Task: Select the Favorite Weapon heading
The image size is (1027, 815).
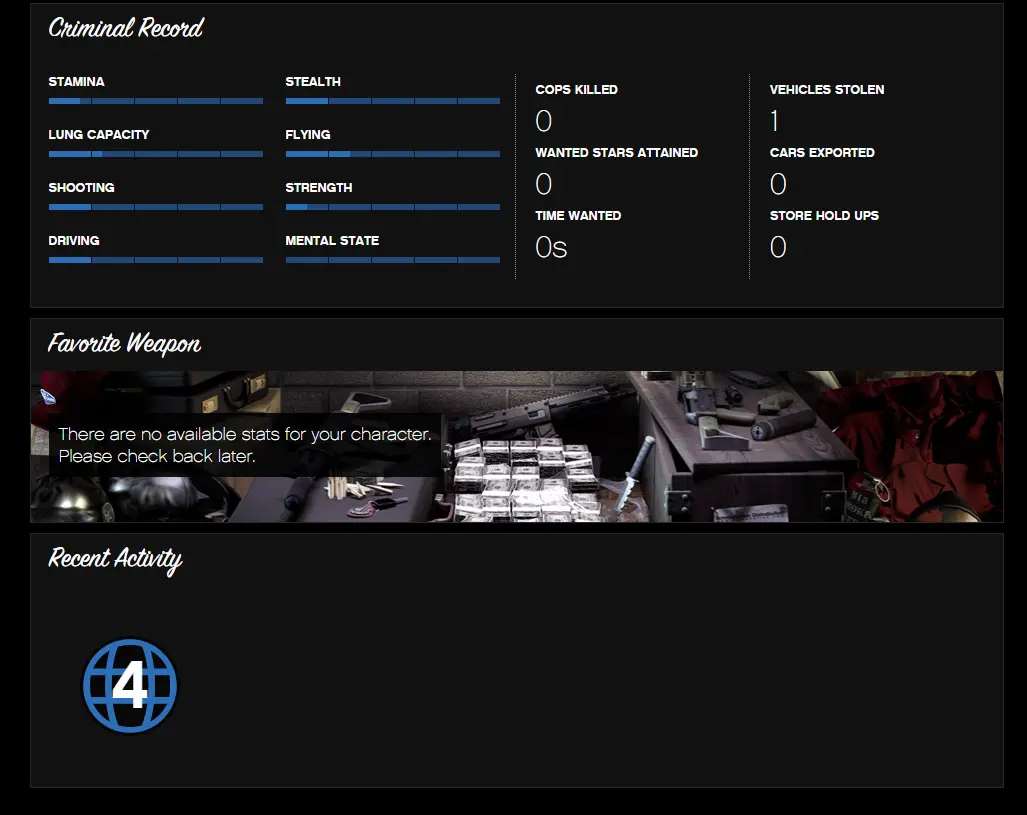Action: coord(124,343)
